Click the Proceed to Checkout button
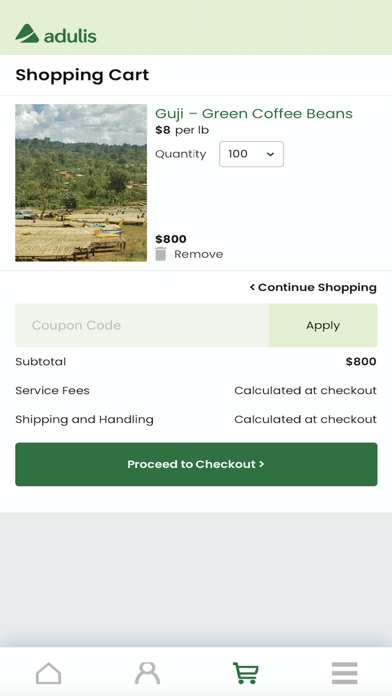 click(196, 464)
